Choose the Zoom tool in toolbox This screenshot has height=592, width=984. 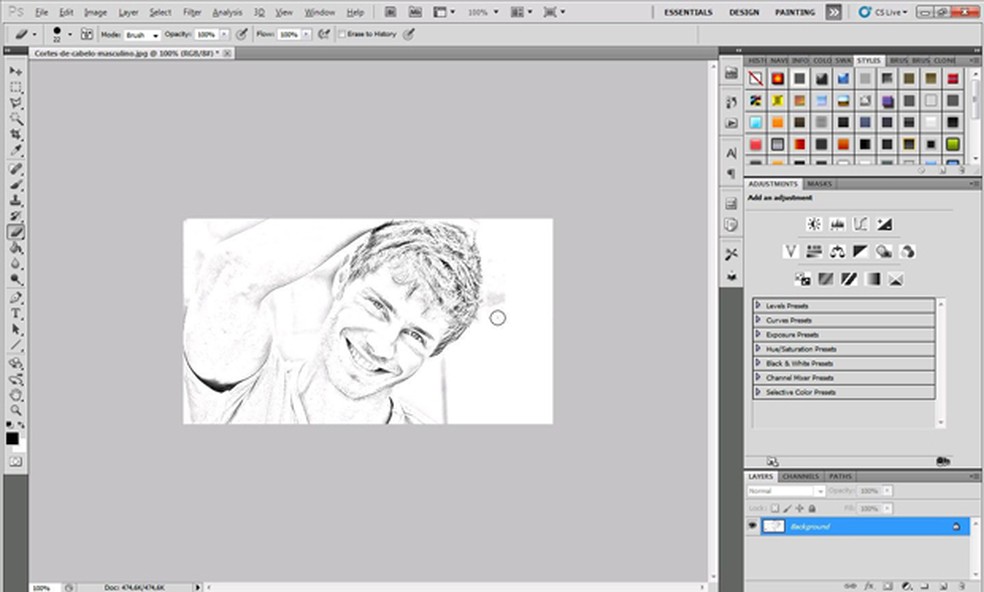16,409
